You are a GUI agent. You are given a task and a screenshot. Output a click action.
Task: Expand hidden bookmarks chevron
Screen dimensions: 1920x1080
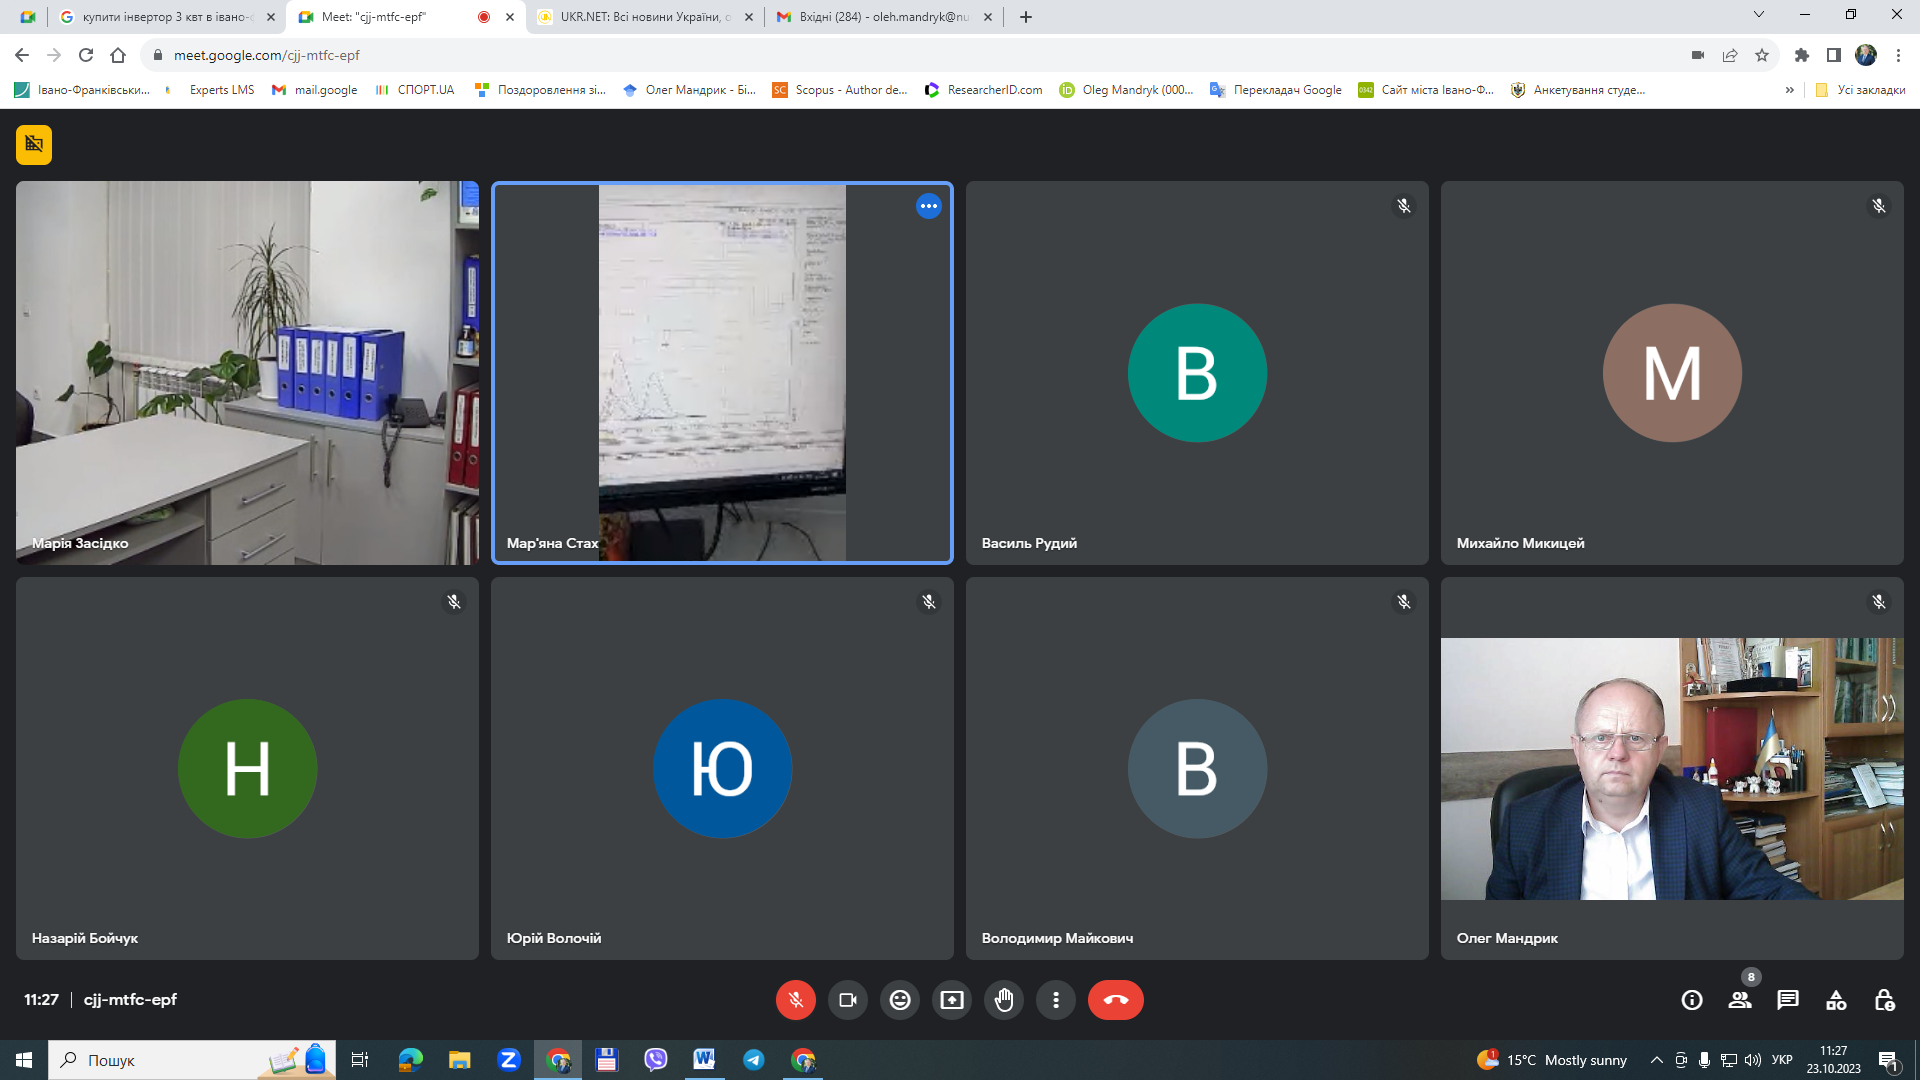tap(1790, 90)
